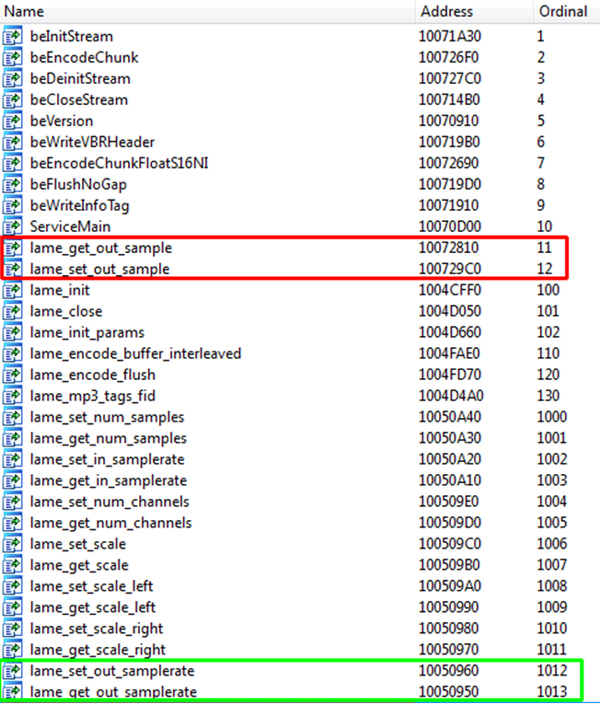Select the lame_get_scale_right function name
This screenshot has width=600, height=705.
coord(98,650)
